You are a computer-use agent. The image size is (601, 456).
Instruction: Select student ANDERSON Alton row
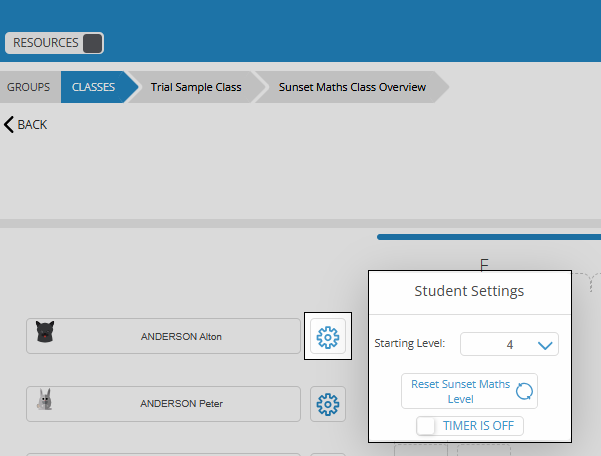pos(163,336)
